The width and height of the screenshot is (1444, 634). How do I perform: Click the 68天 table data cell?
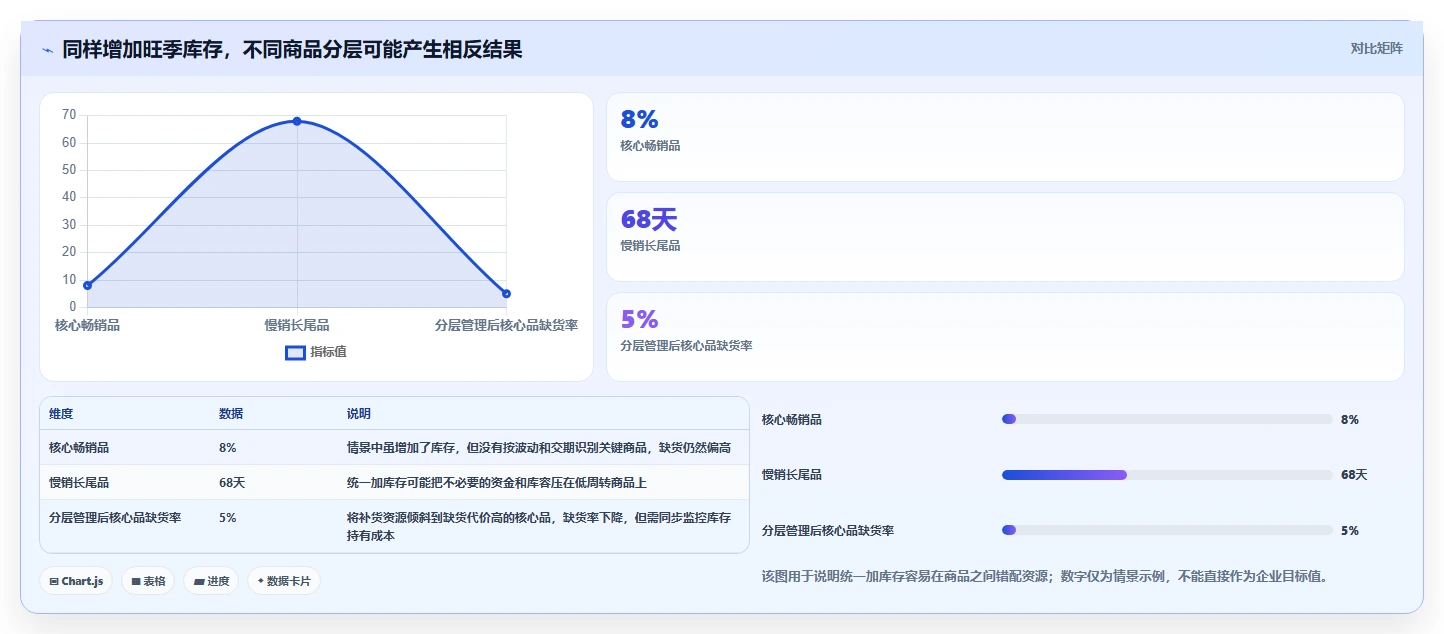(x=232, y=483)
